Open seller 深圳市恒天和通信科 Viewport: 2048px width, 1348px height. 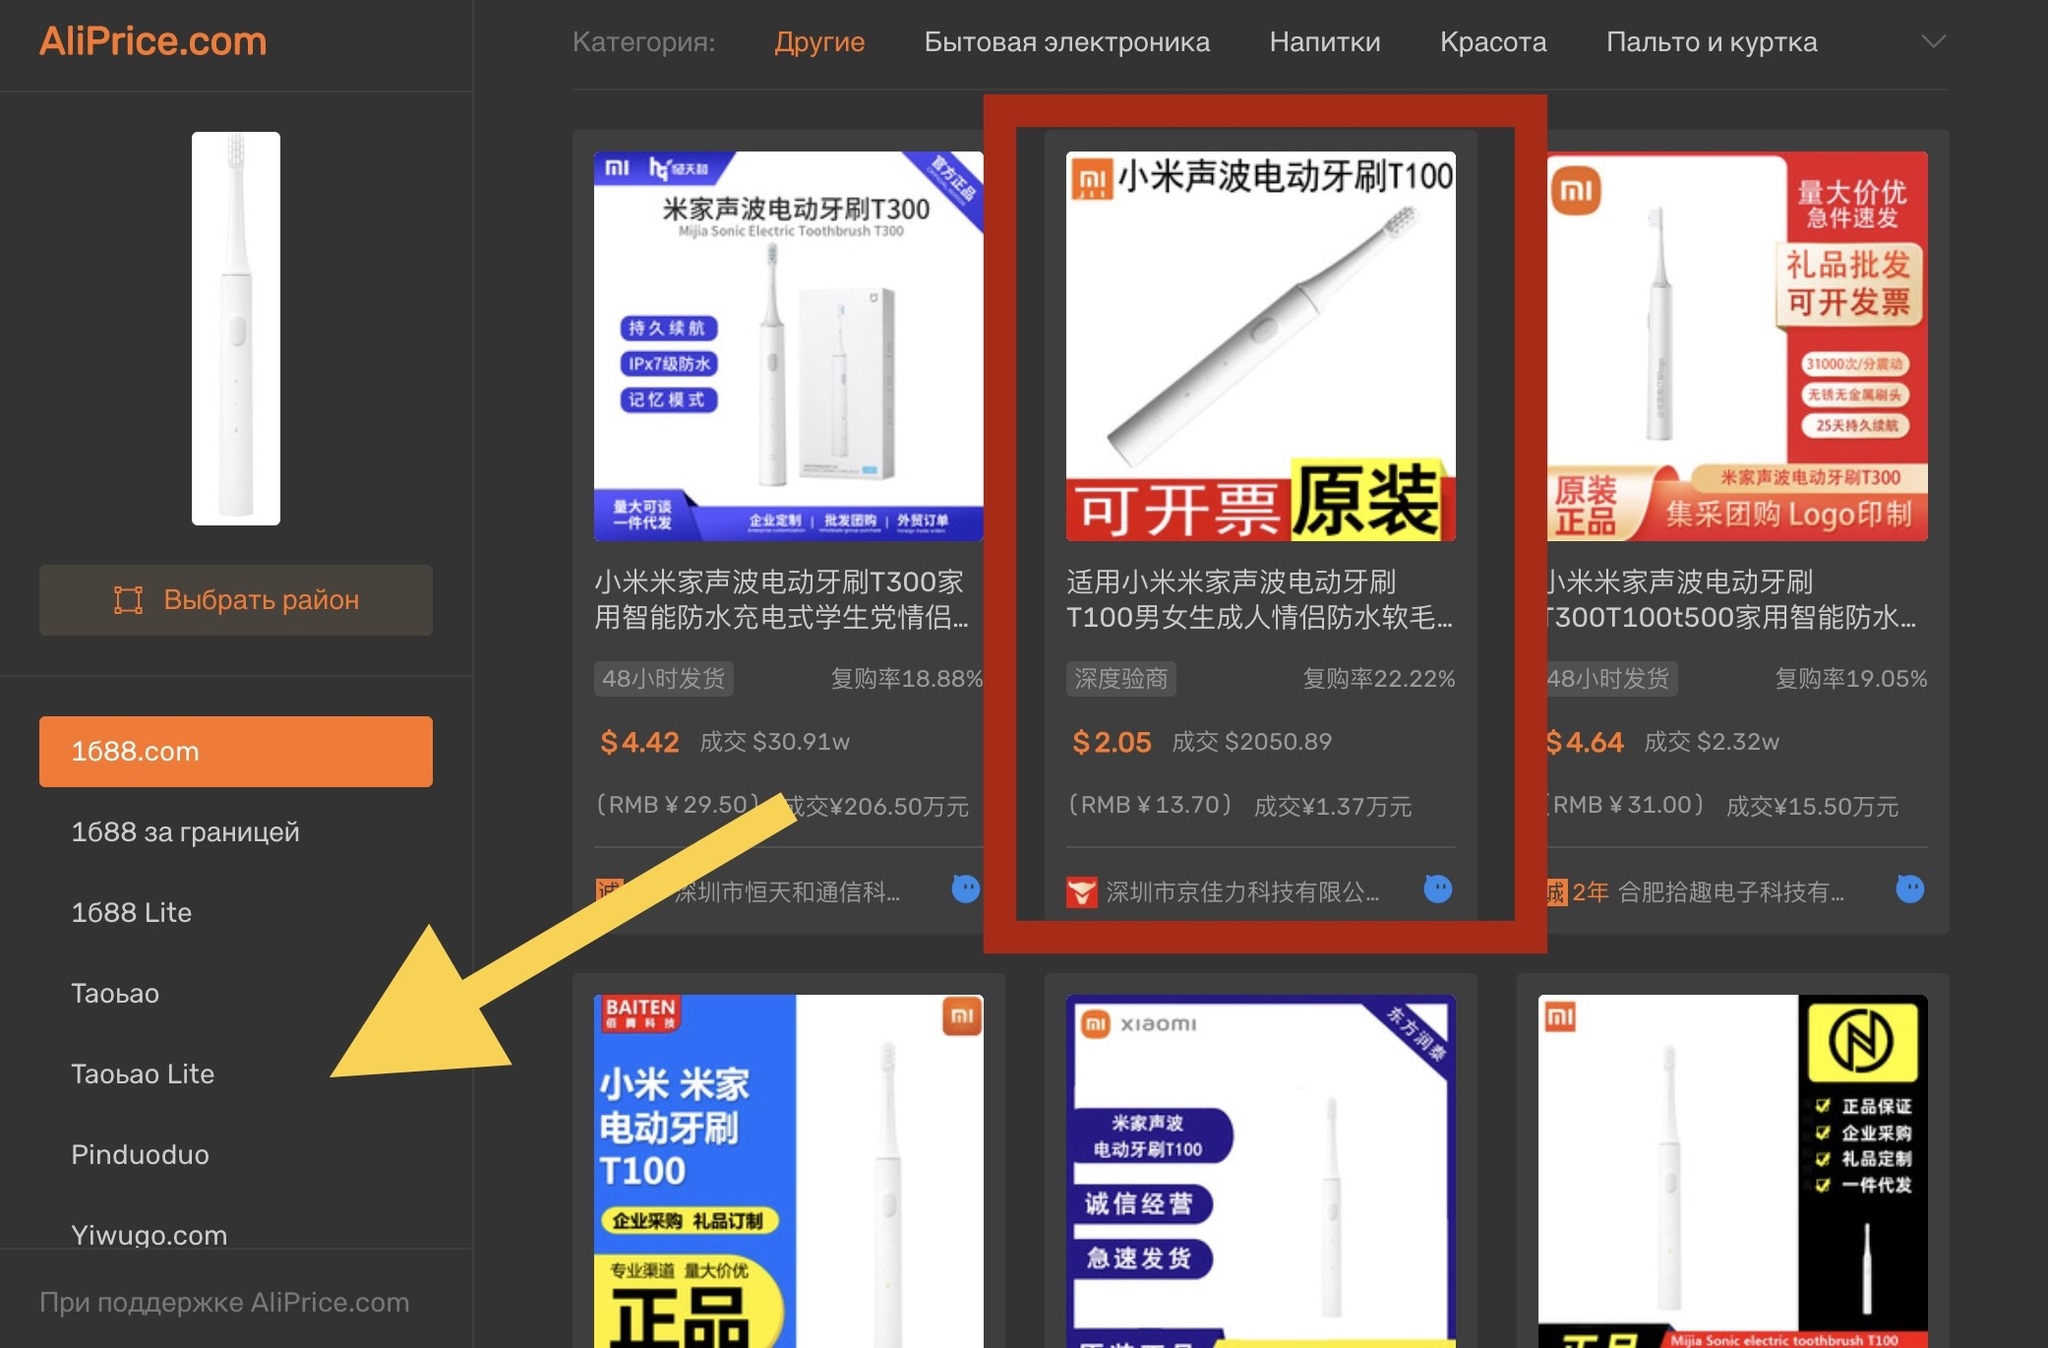(x=787, y=891)
